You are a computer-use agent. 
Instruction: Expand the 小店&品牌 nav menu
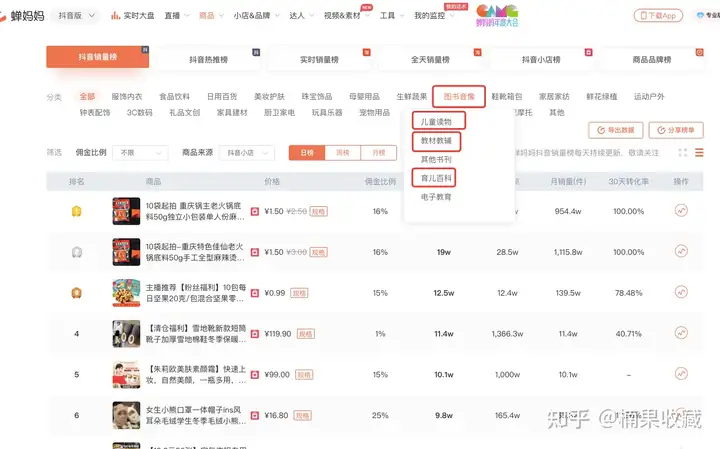[256, 16]
